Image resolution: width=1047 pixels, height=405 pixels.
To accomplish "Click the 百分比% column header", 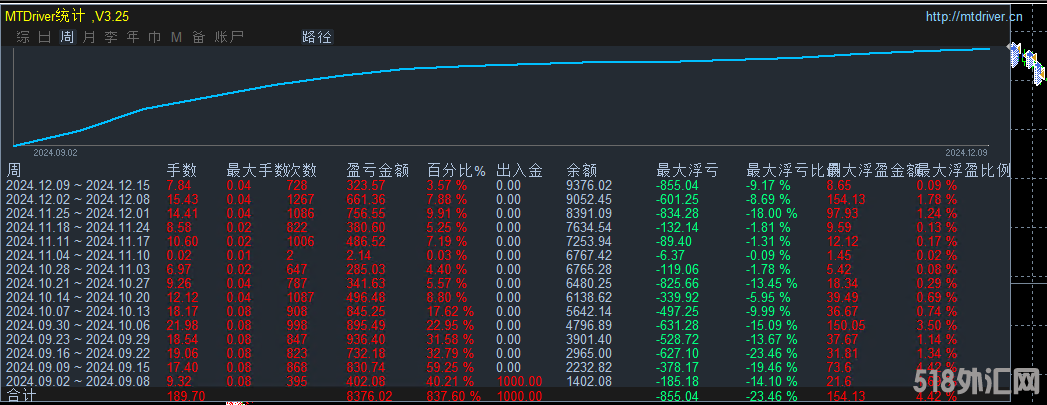I will click(x=457, y=170).
